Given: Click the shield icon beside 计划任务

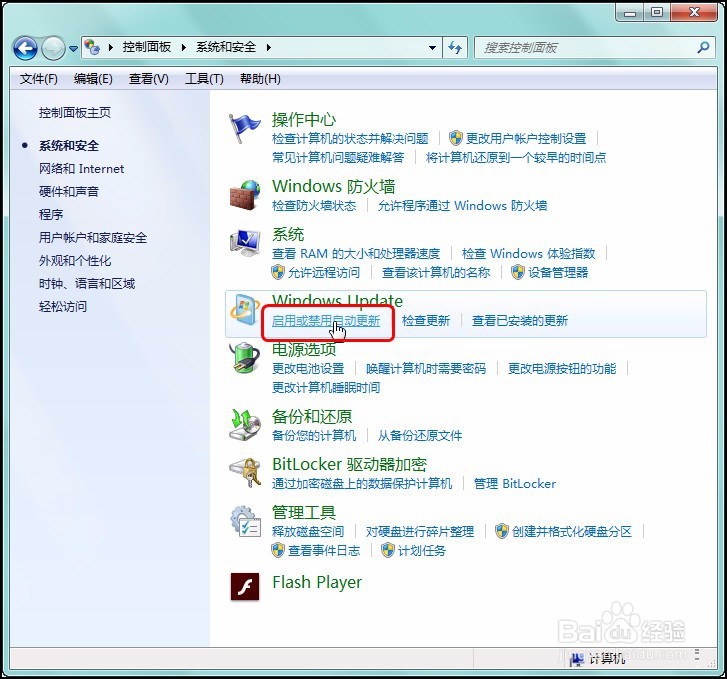Looking at the screenshot, I should [388, 551].
